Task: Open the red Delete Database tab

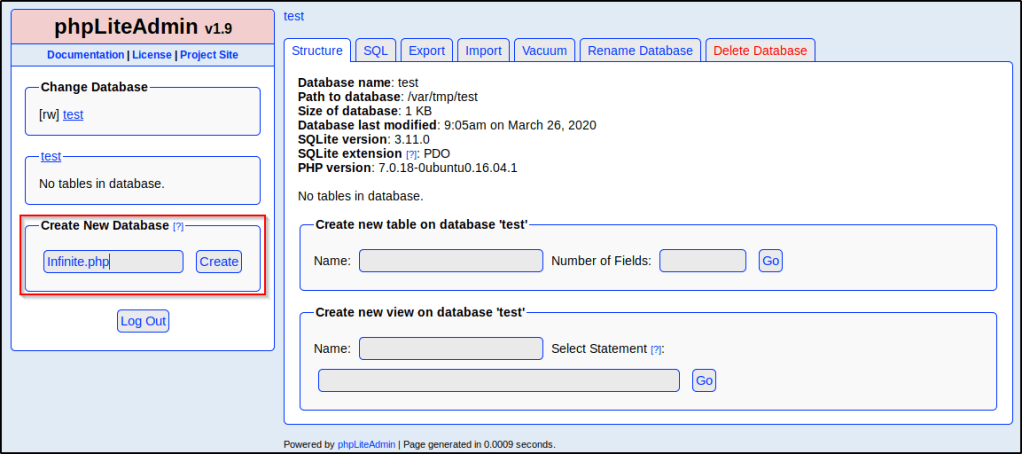Action: (760, 51)
